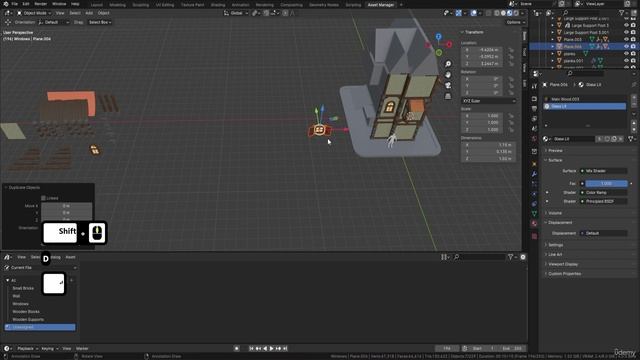Click the play animation button
The image size is (640, 360).
point(271,349)
